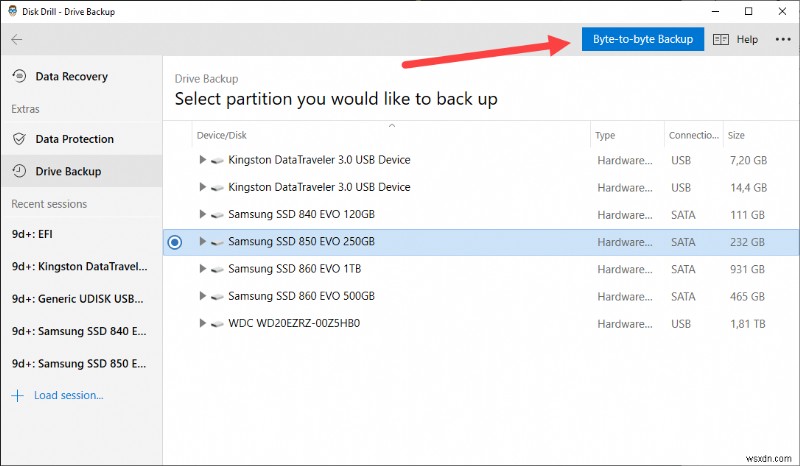The width and height of the screenshot is (800, 466).
Task: Click the Load session link
Action: click(68, 395)
